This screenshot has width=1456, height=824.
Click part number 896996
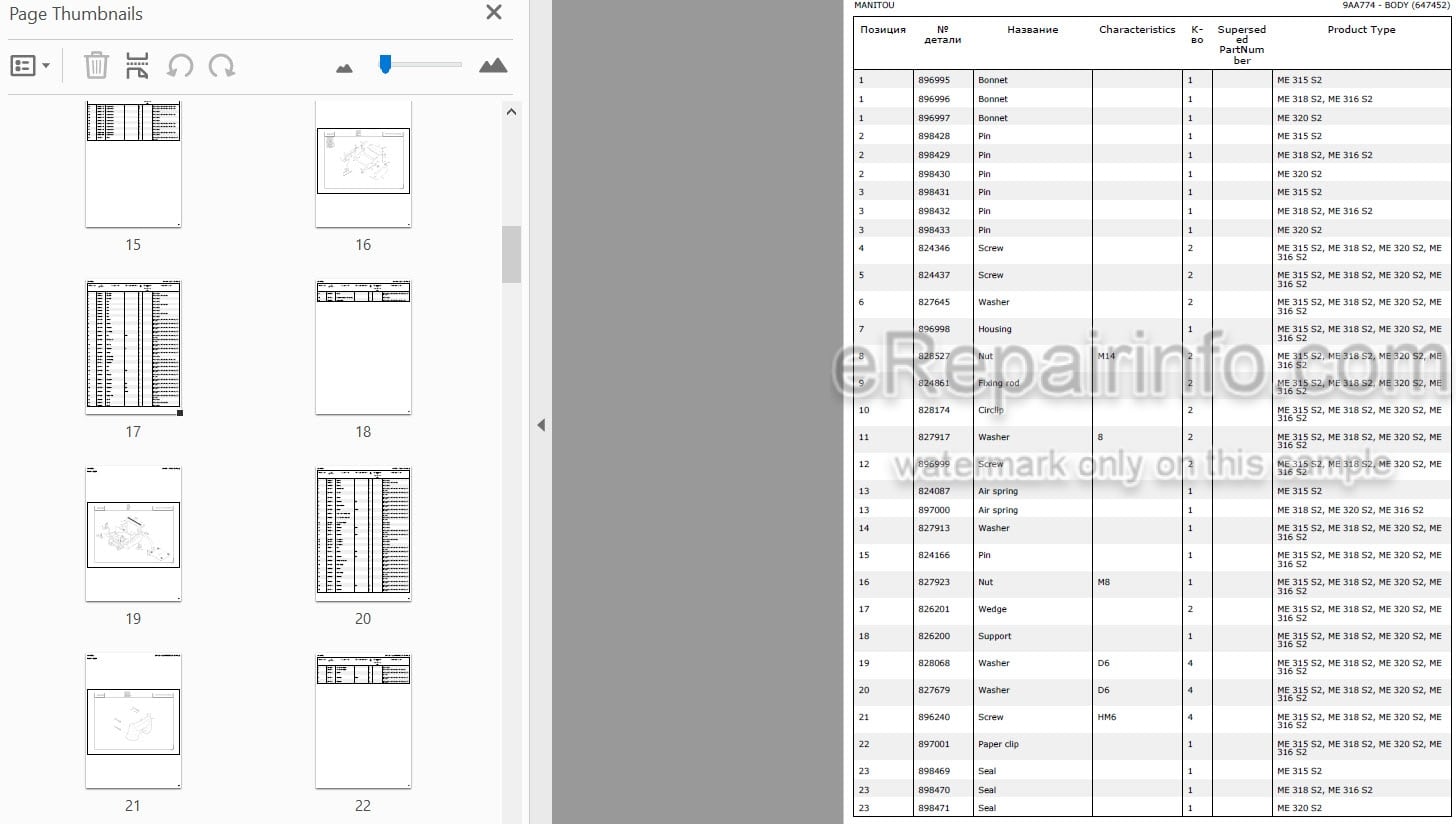(934, 99)
